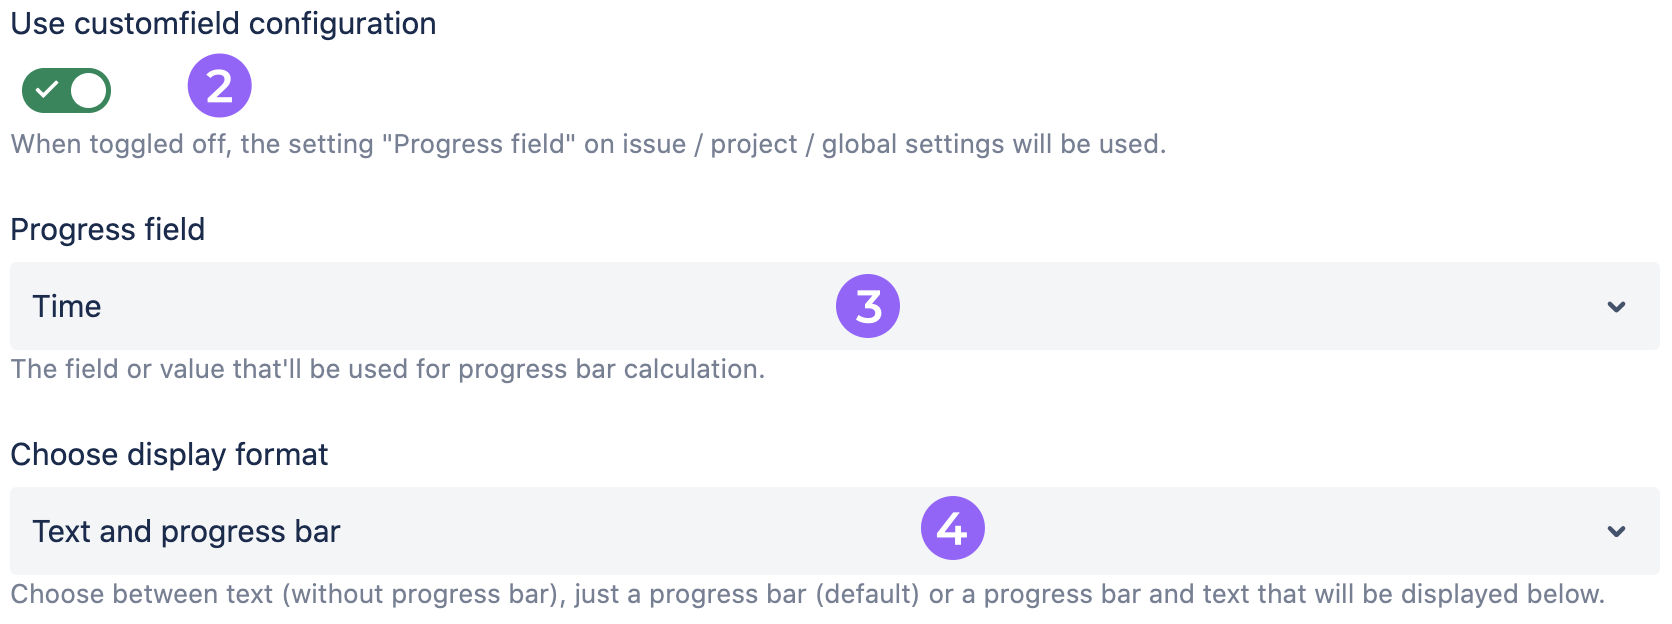Expand the display format chevron arrow
The height and width of the screenshot is (624, 1672).
1616,532
